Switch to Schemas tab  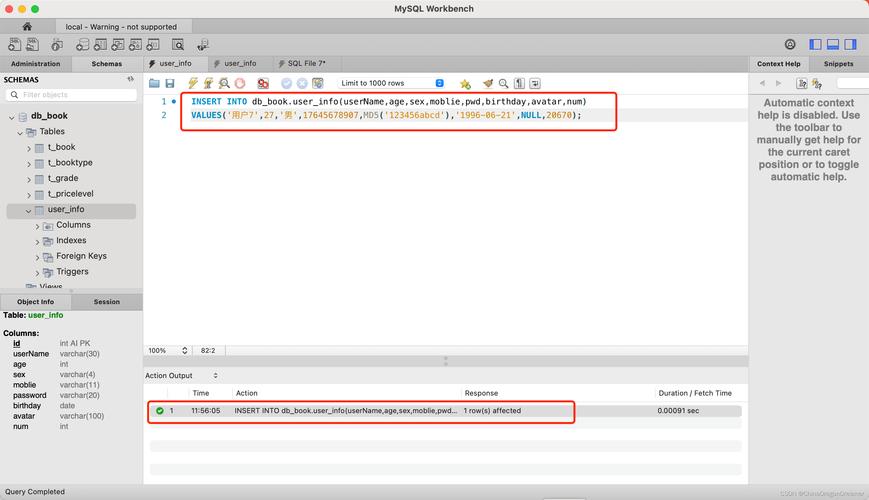click(106, 64)
